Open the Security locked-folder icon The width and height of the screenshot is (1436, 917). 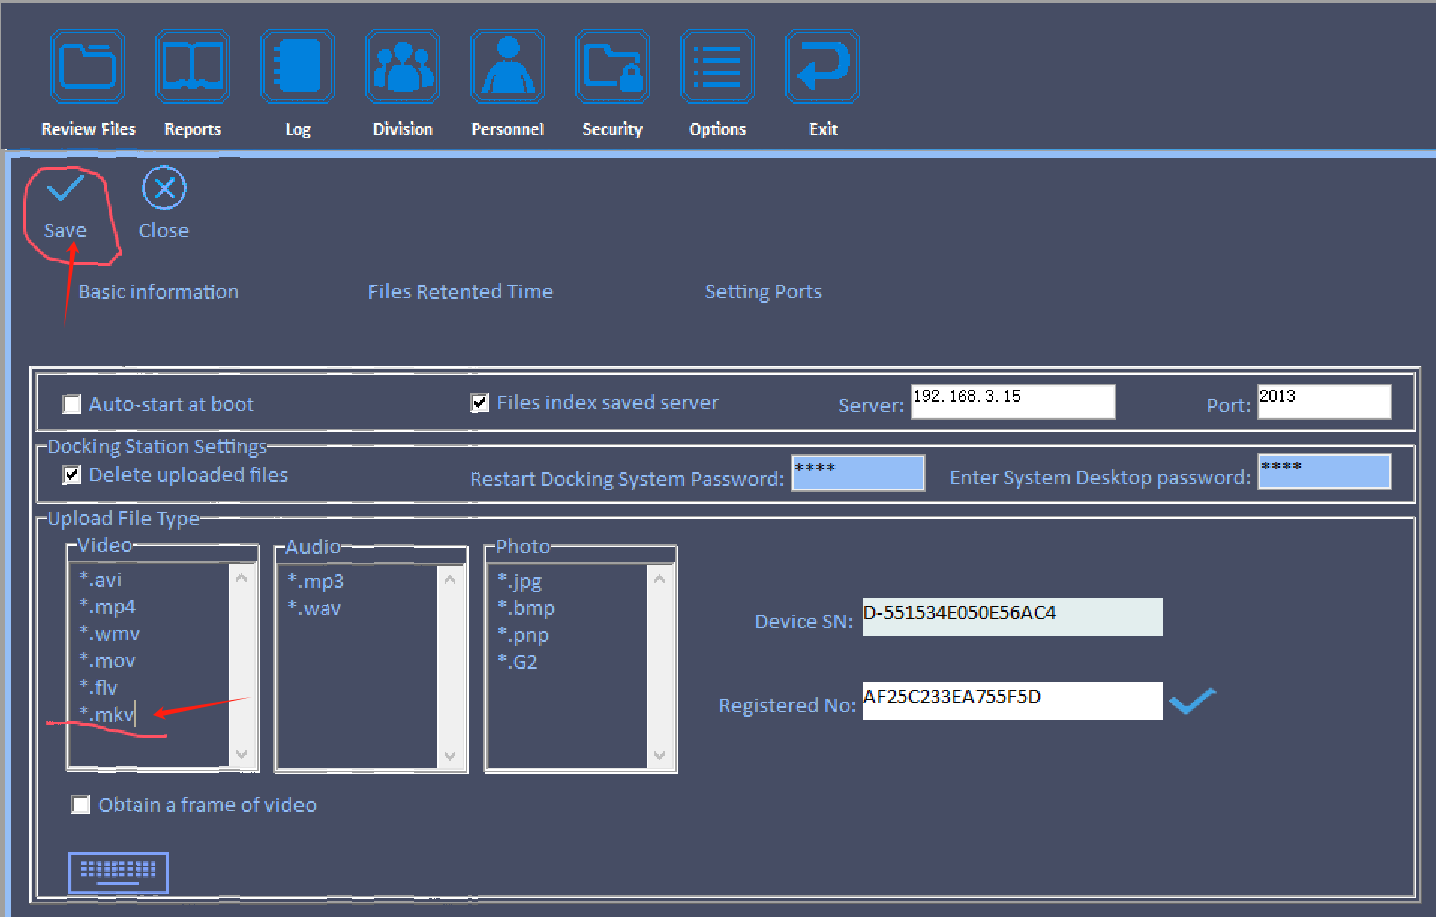tap(612, 67)
